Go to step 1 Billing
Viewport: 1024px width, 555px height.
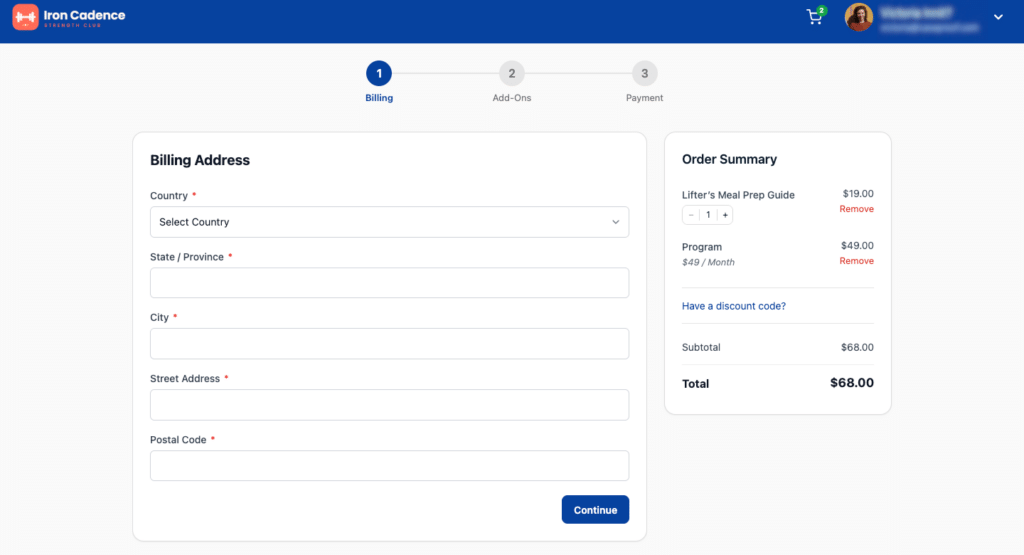[379, 74]
